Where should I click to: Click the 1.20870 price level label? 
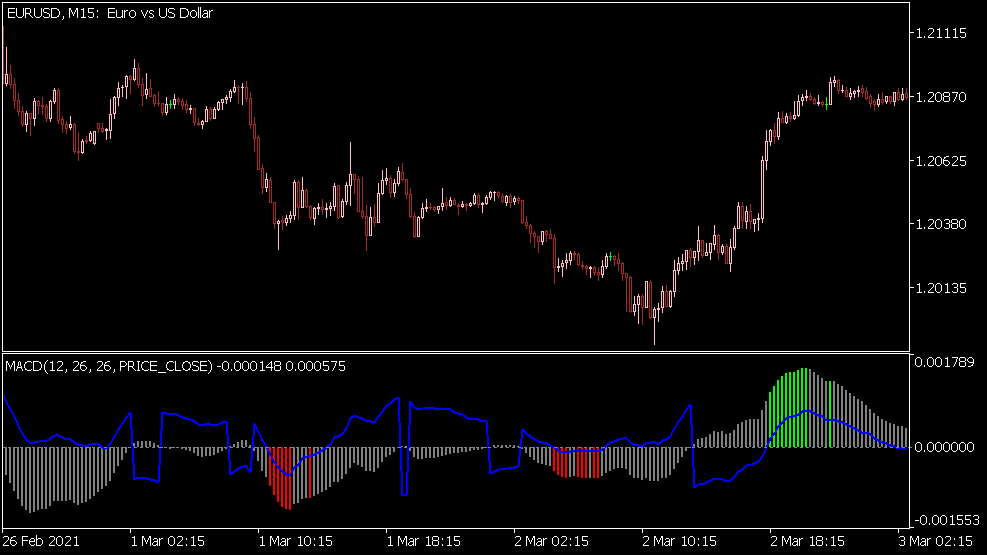tap(942, 97)
